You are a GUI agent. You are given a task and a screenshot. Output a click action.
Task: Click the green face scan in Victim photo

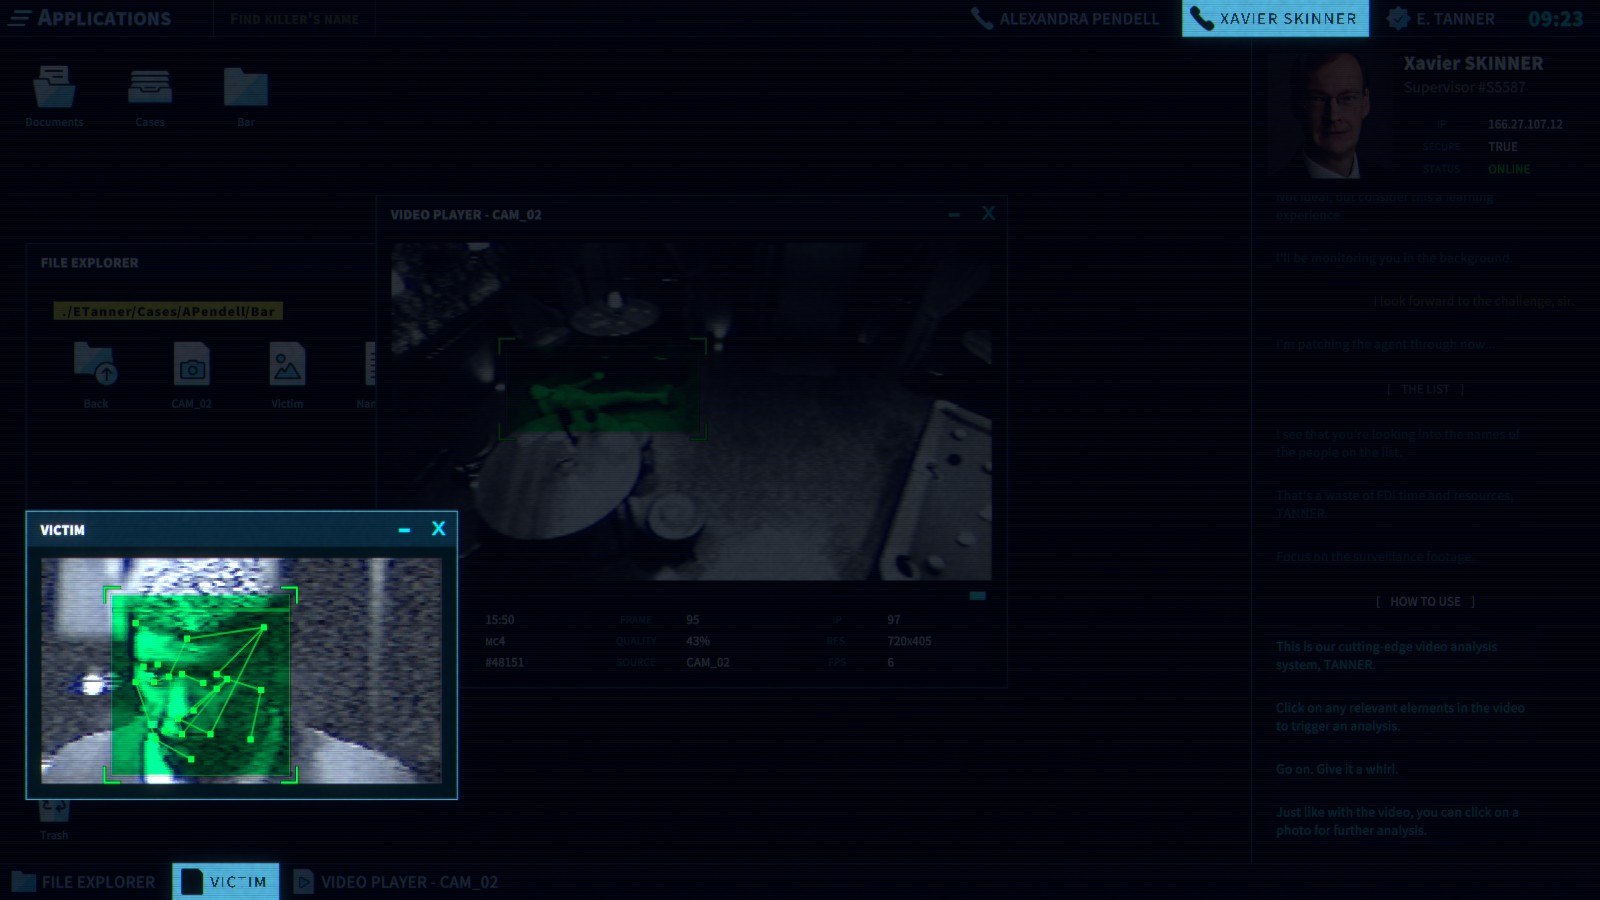tap(201, 685)
